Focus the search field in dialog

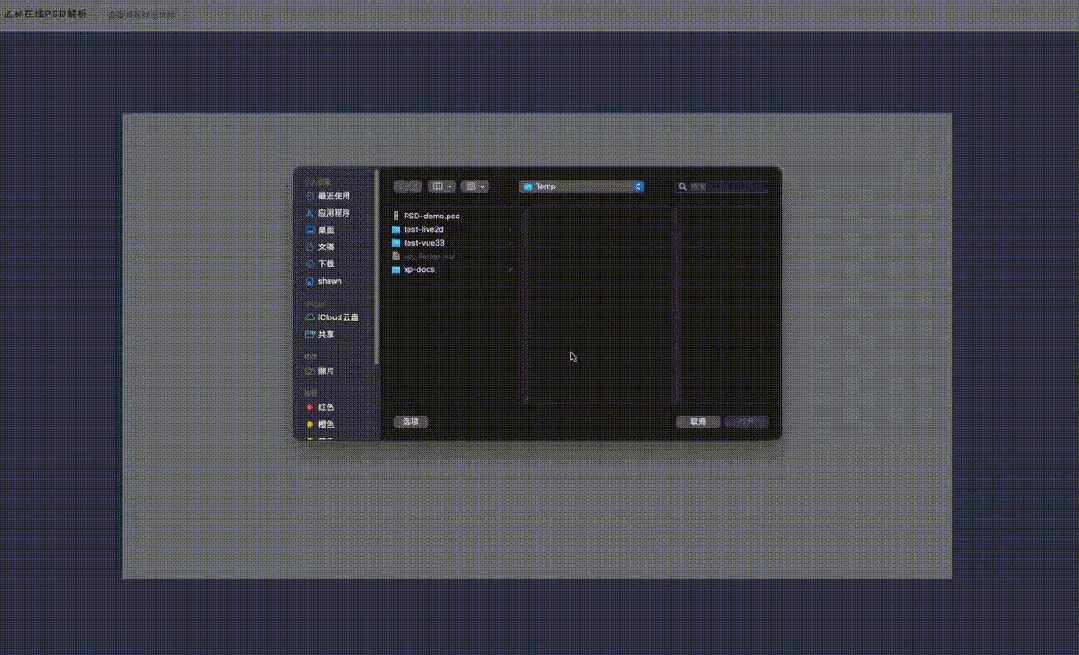click(722, 186)
